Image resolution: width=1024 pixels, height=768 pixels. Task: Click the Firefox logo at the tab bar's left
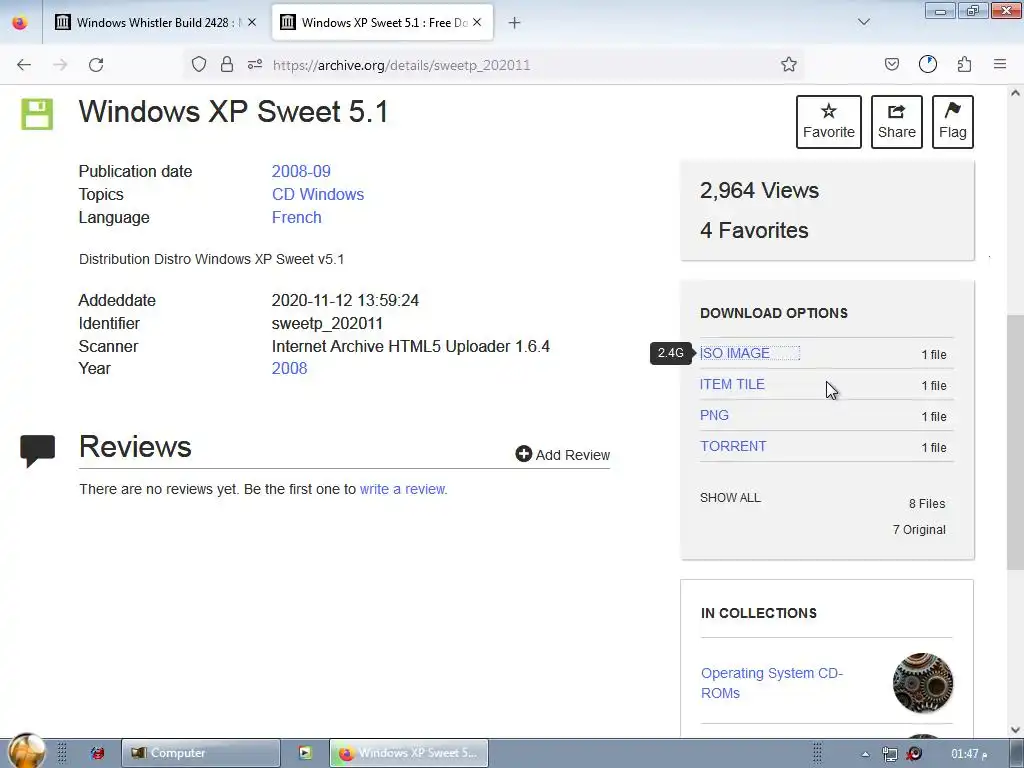click(x=20, y=22)
